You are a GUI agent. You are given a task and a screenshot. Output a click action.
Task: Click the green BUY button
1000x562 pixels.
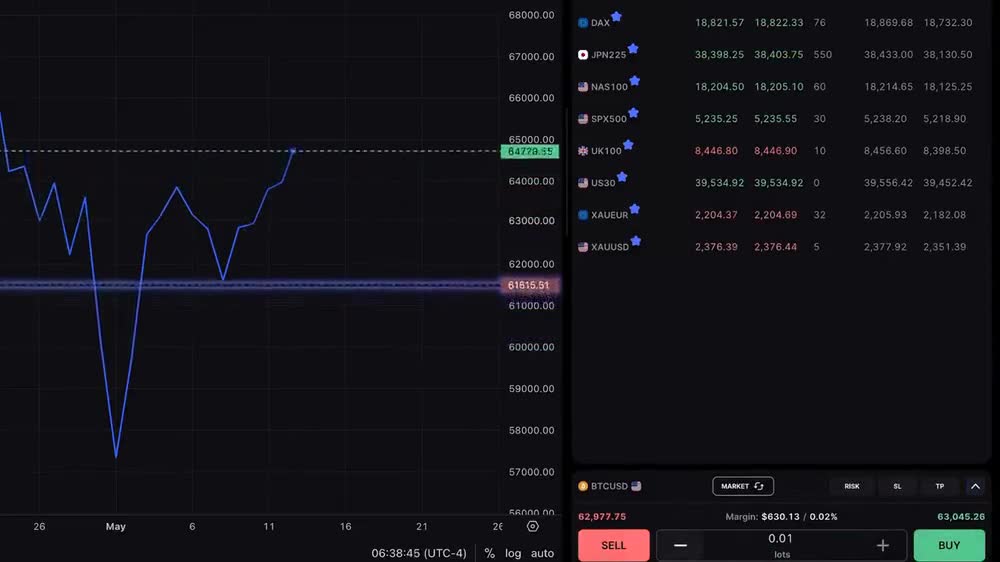pyautogui.click(x=949, y=545)
